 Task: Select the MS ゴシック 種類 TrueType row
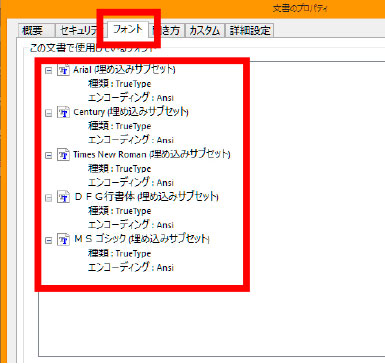coord(119,253)
